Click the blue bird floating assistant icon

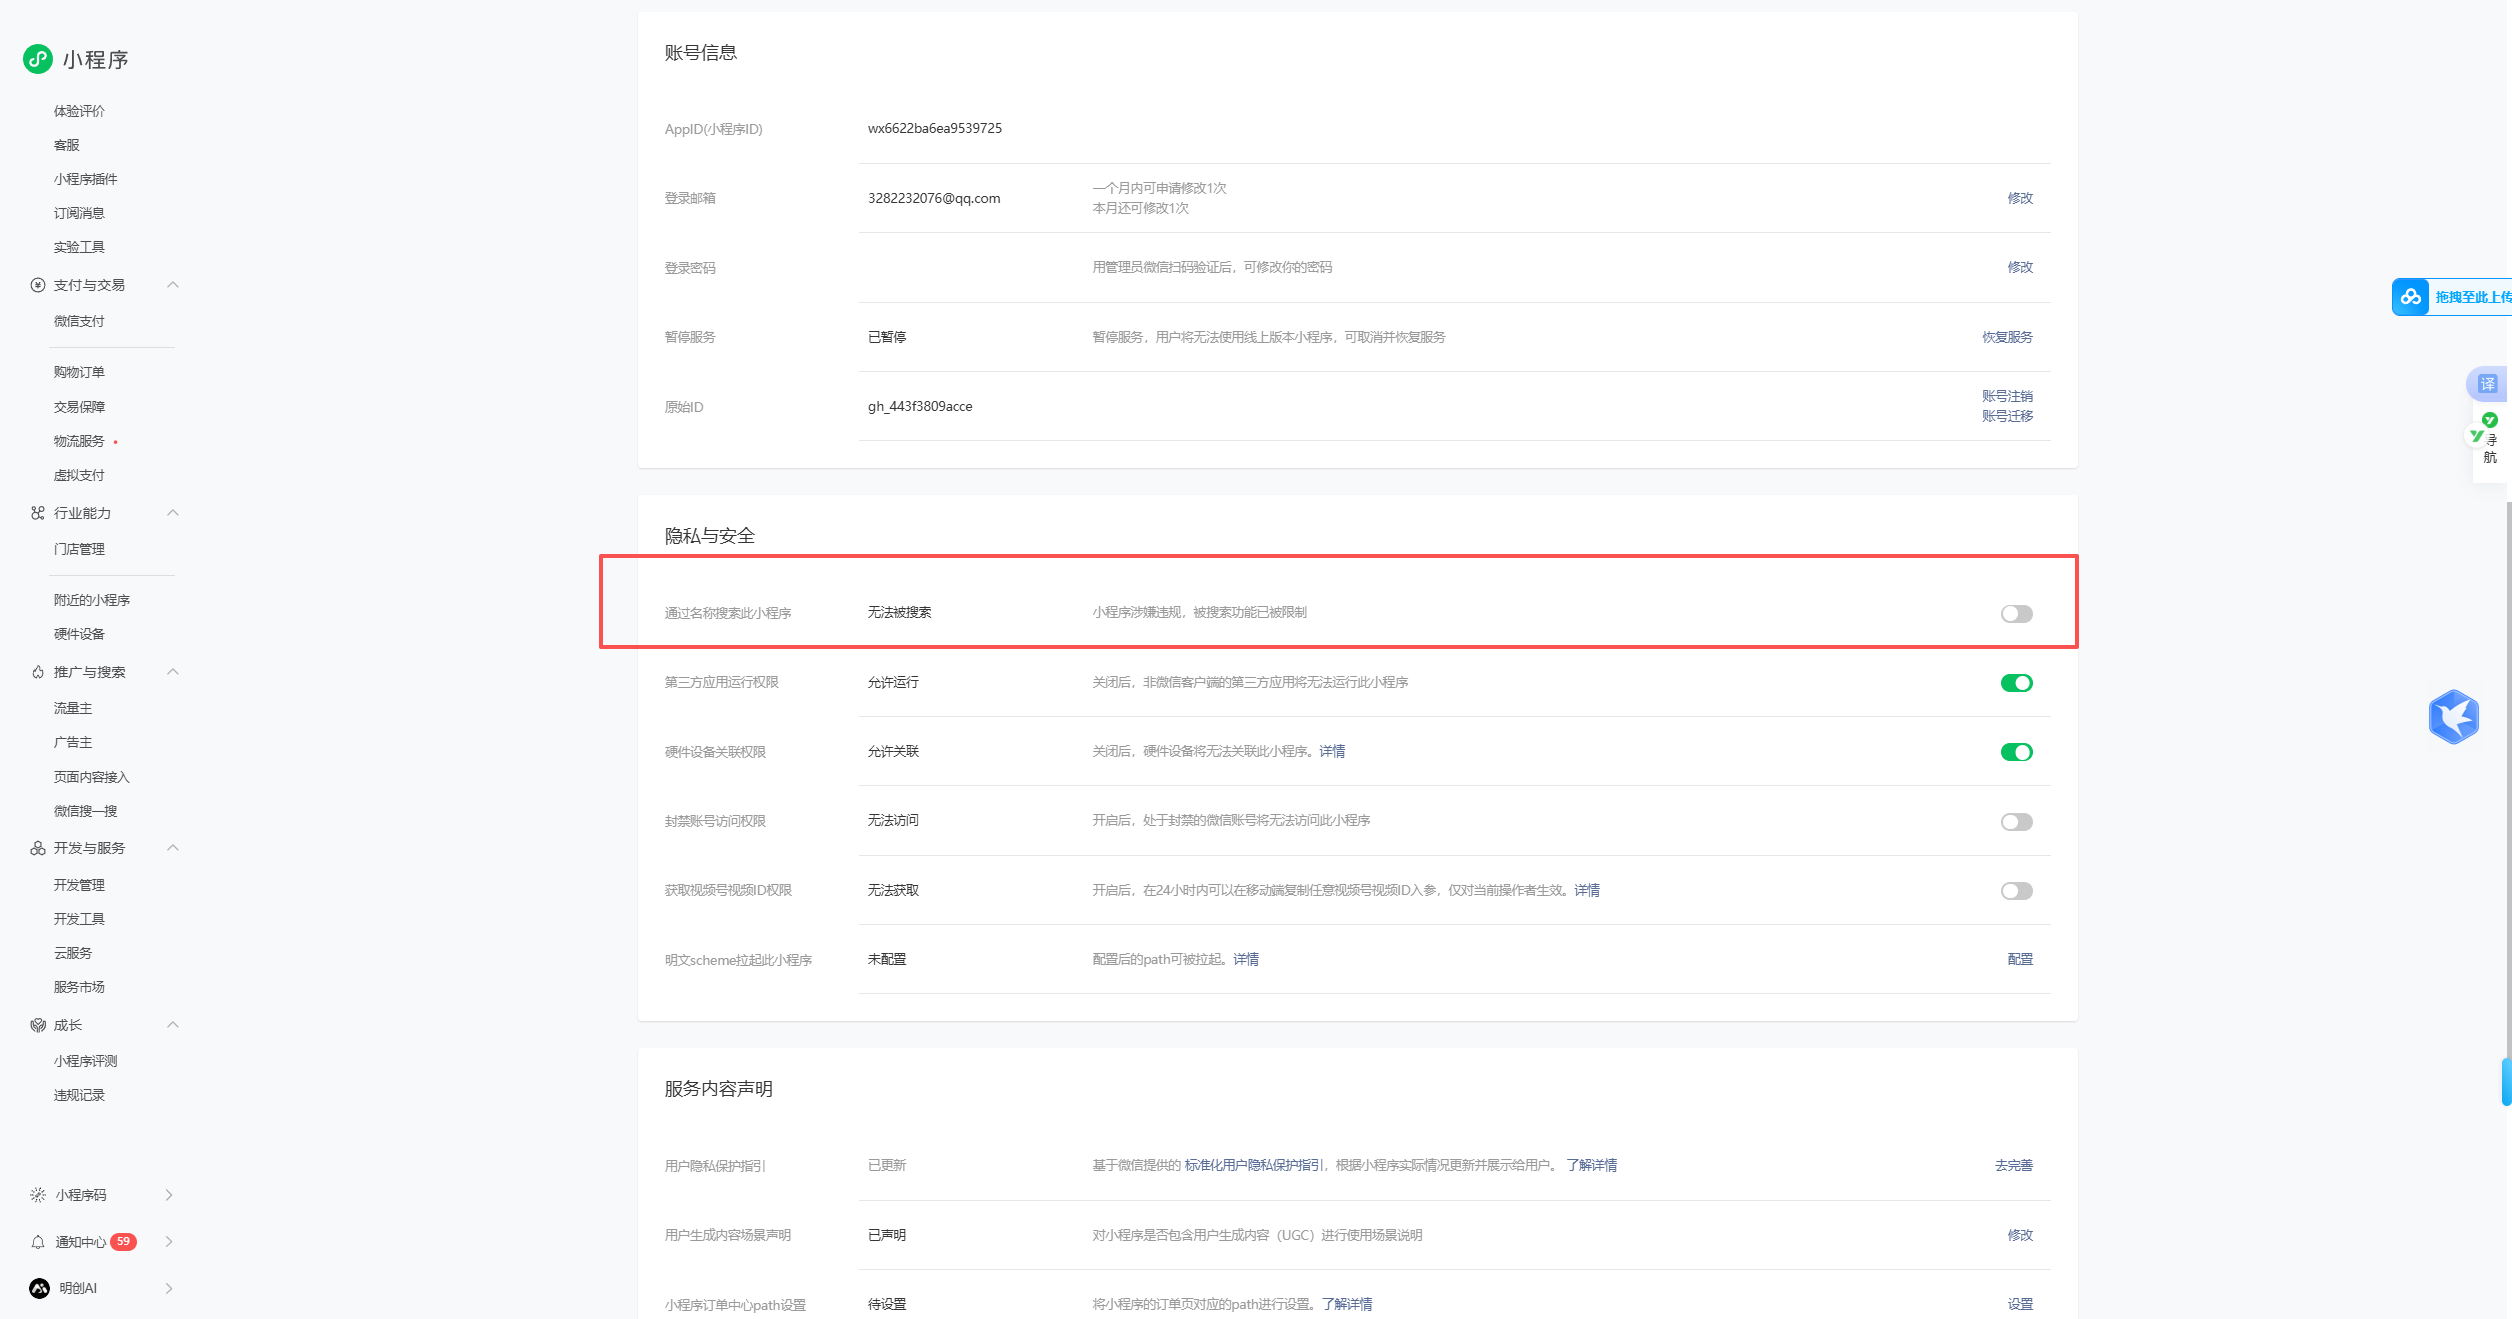[2453, 717]
